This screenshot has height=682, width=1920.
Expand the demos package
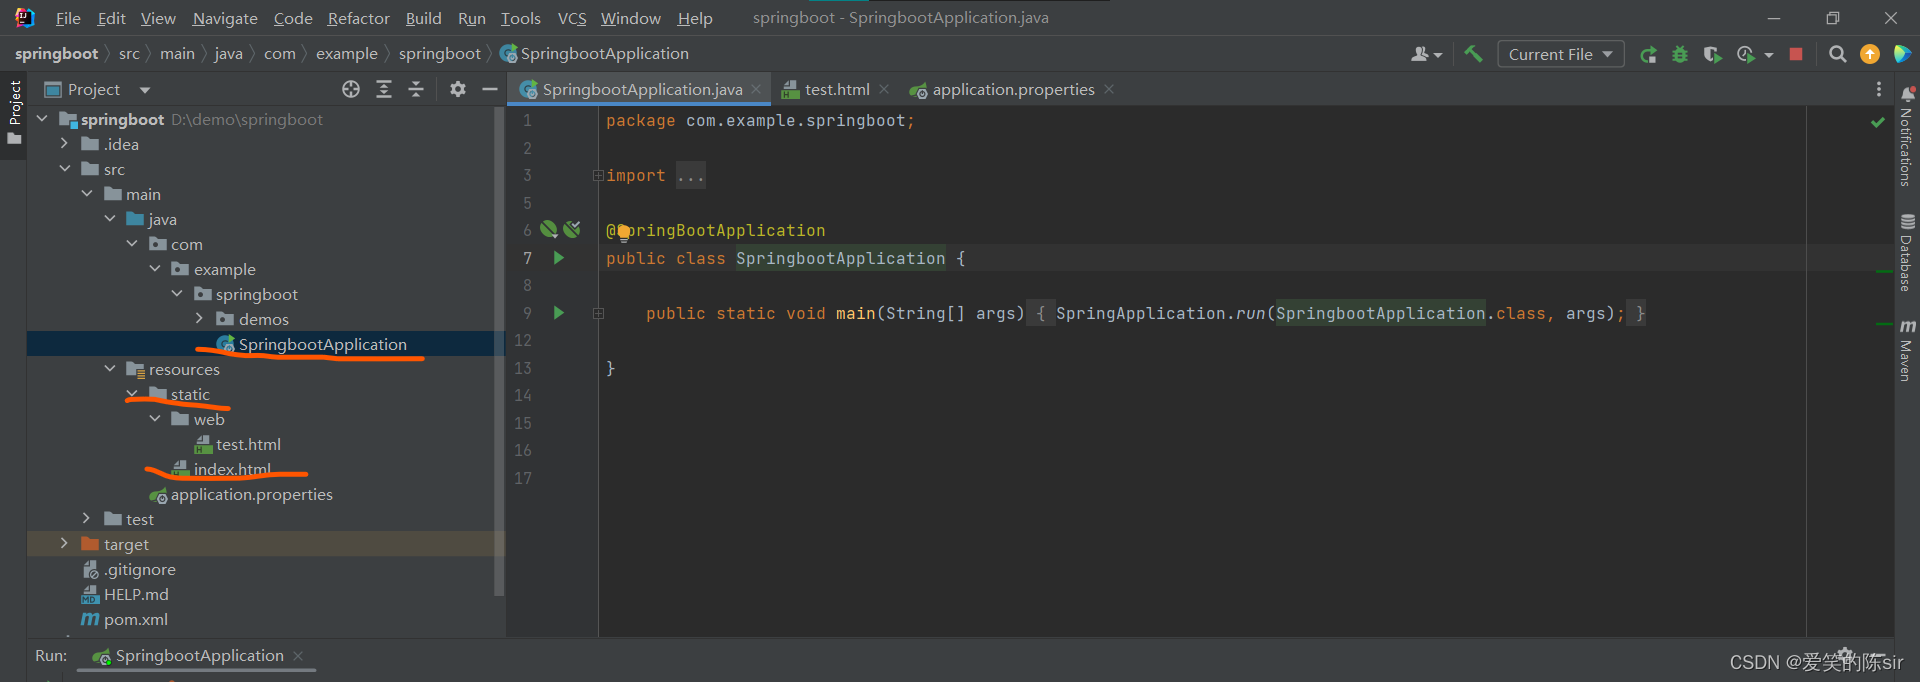[199, 319]
